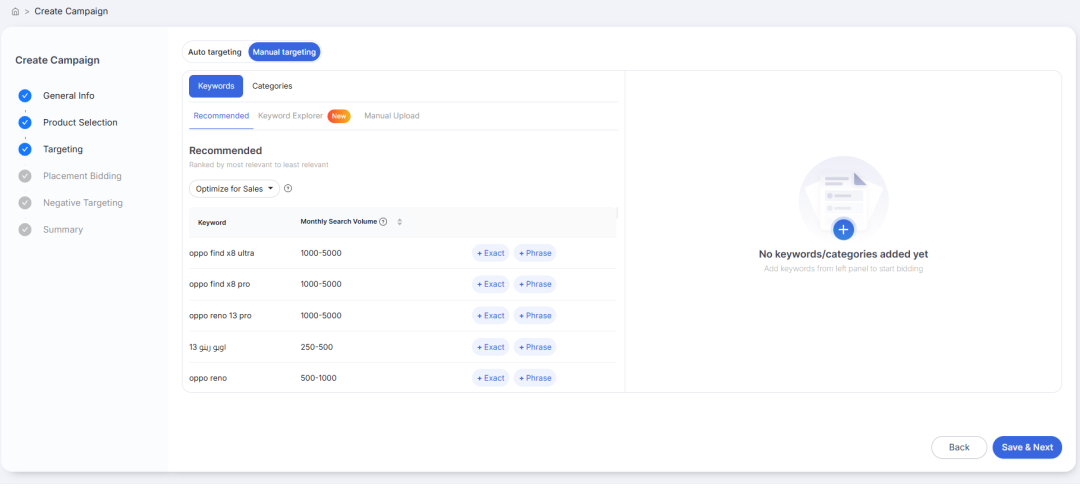1080x489 pixels.
Task: Add 'oppo reno 13 pro' as Exact
Action: (490, 315)
